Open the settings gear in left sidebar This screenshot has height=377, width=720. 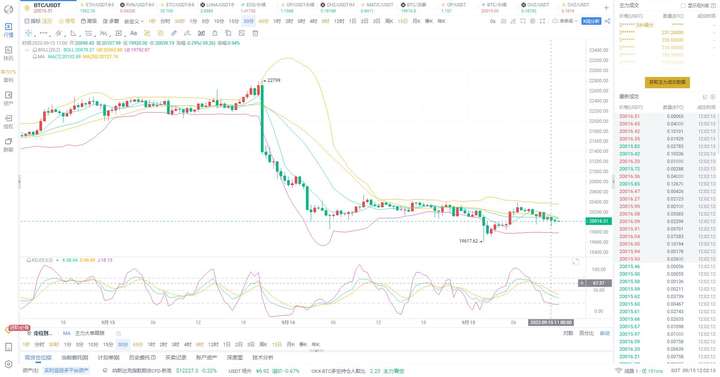click(8, 364)
